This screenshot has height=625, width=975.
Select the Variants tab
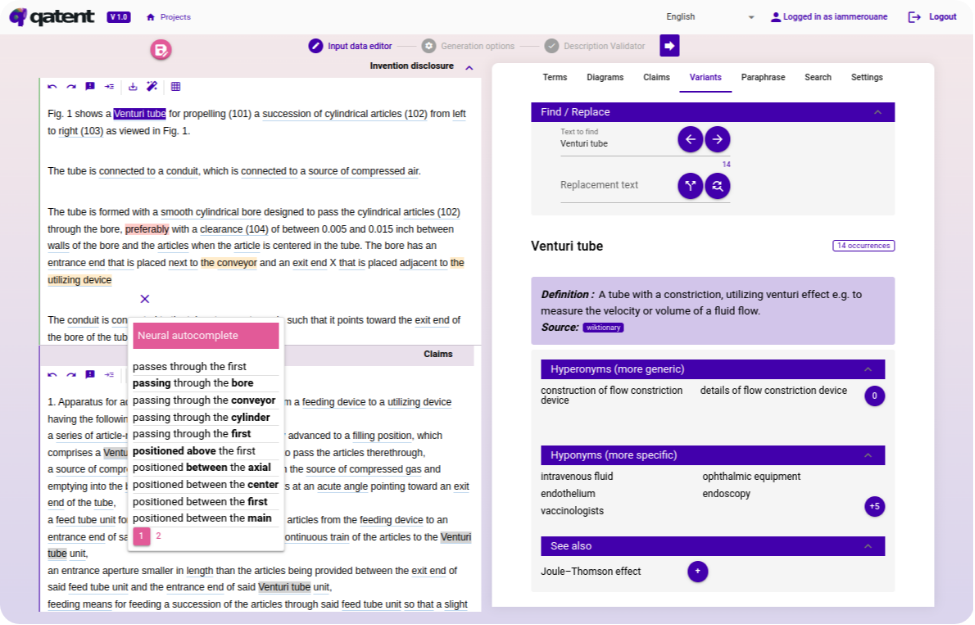(x=705, y=77)
